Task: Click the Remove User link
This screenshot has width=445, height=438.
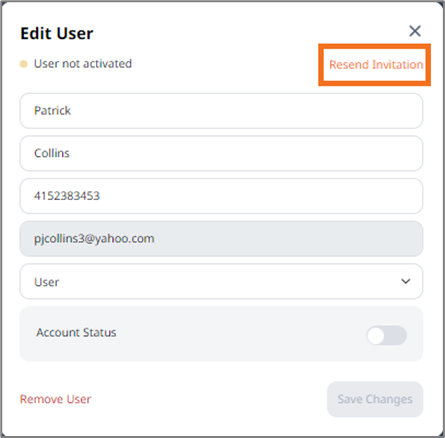Action: pyautogui.click(x=55, y=399)
